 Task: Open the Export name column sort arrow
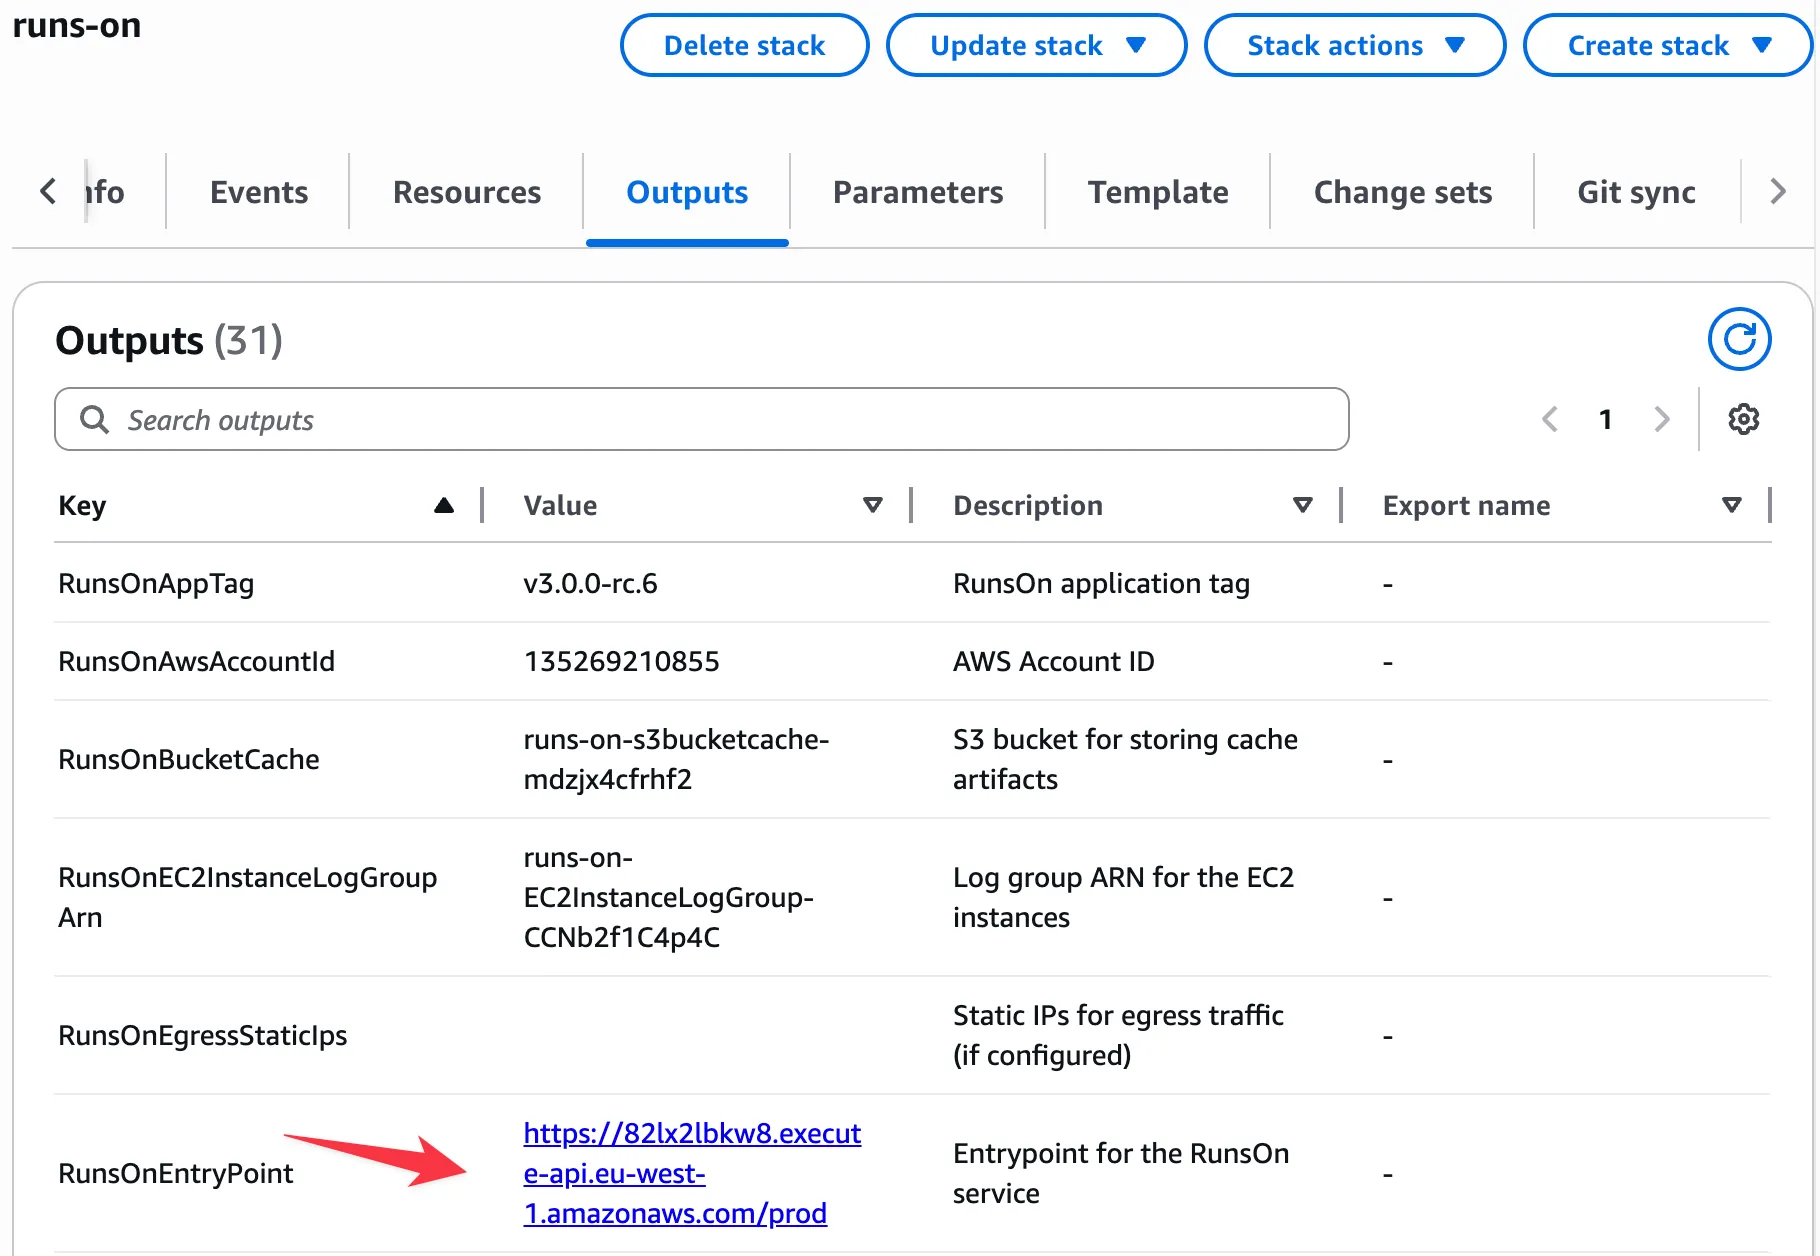[x=1731, y=505]
